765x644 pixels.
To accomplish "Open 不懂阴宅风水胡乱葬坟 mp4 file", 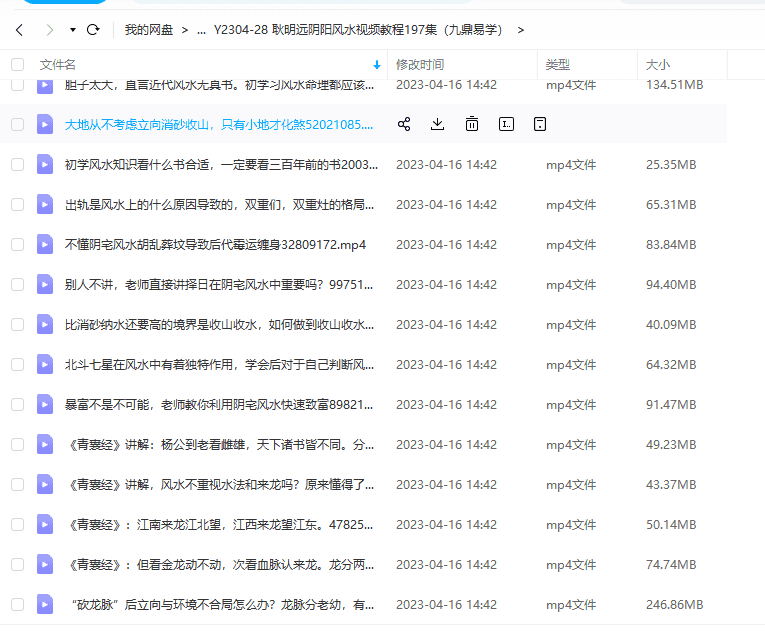I will point(215,244).
